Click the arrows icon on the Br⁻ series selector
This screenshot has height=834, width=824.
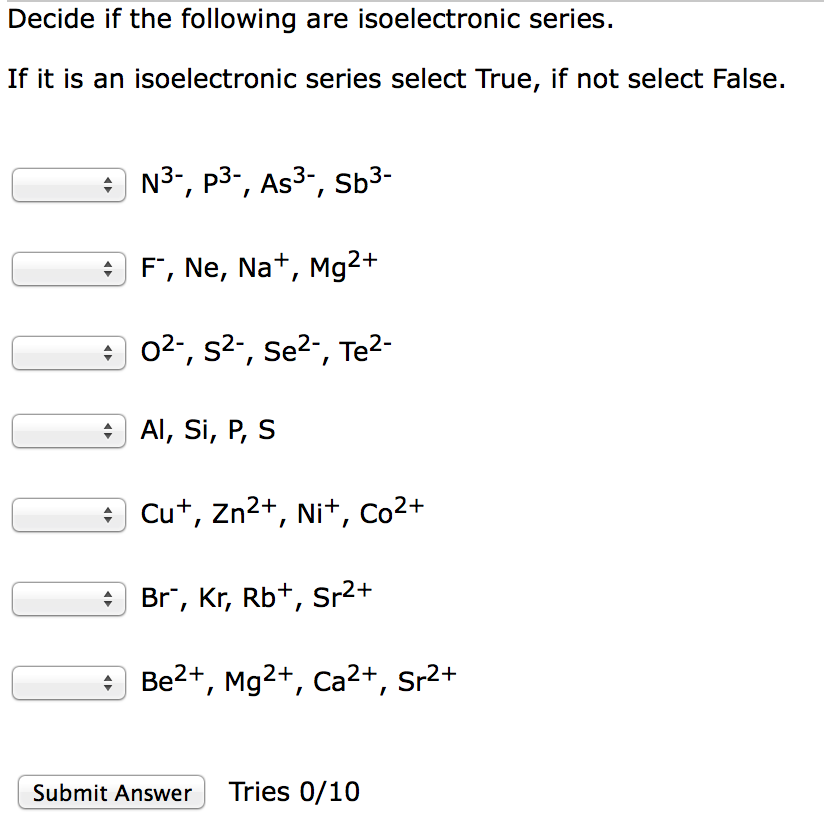click(x=108, y=598)
